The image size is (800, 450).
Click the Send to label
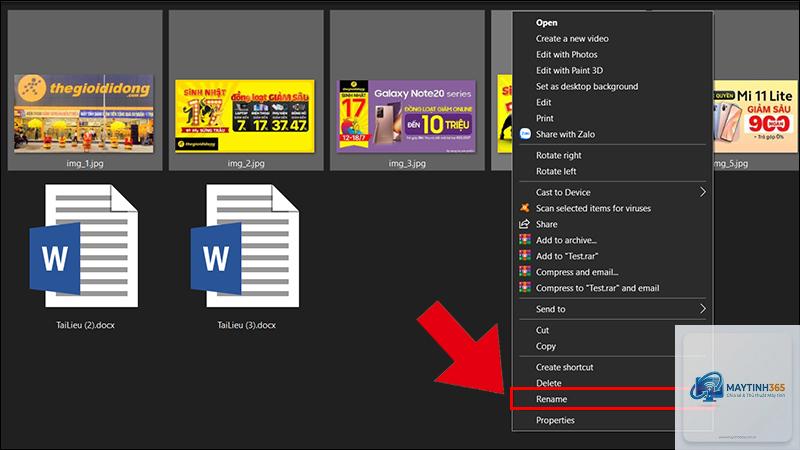(551, 309)
